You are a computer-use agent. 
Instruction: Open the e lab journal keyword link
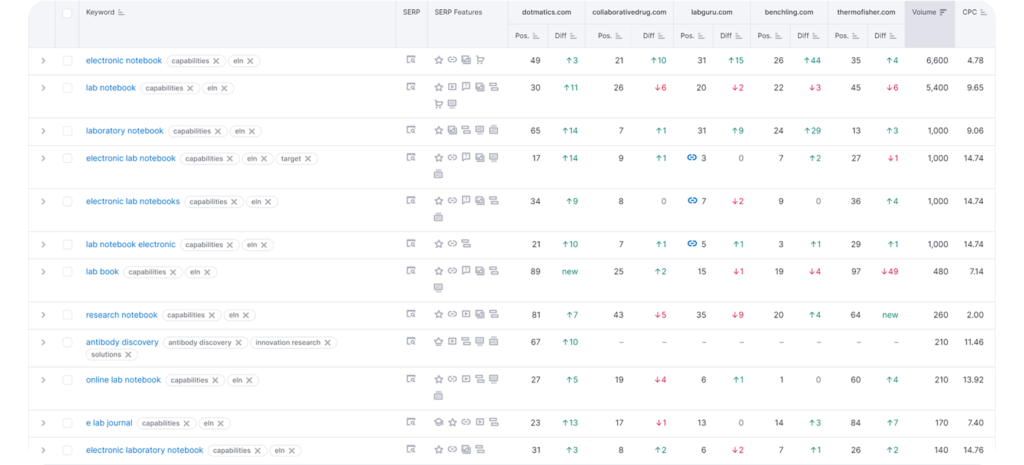click(109, 423)
